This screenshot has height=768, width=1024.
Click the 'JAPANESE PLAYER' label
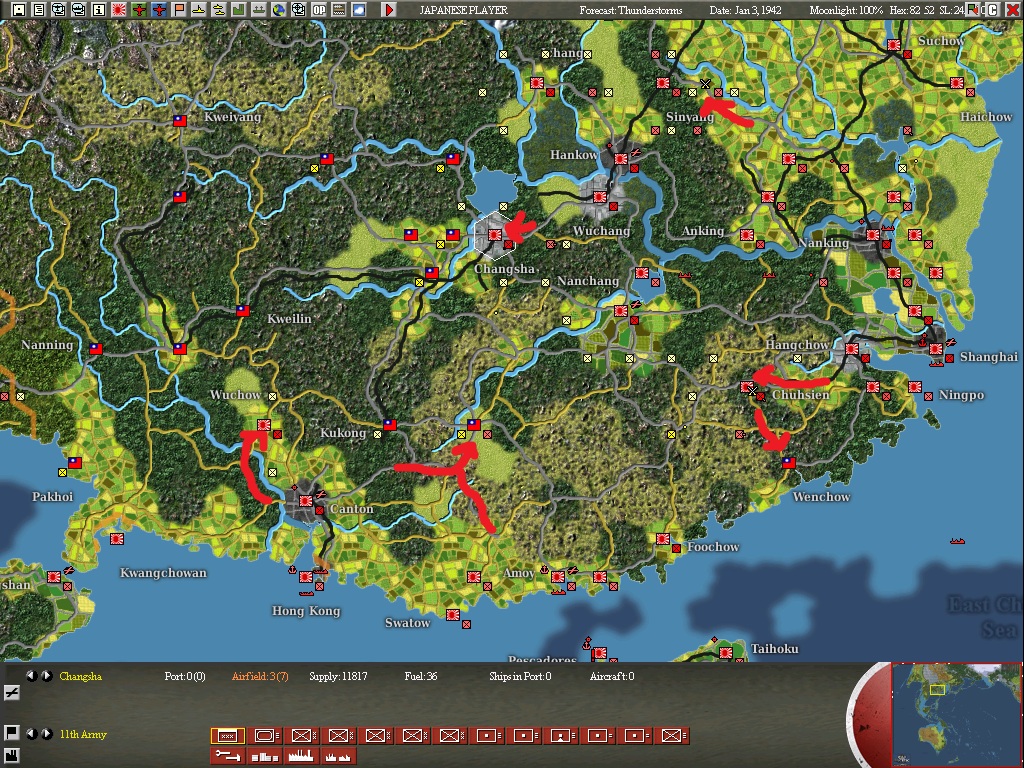tap(464, 10)
